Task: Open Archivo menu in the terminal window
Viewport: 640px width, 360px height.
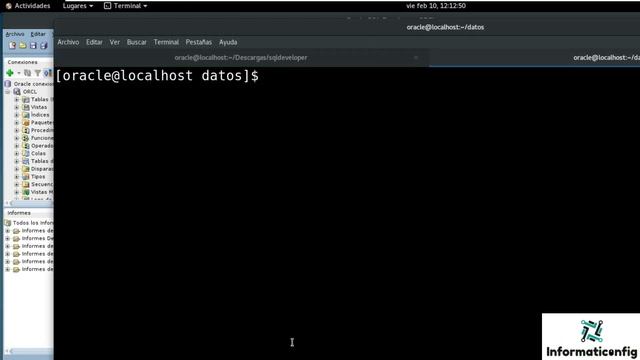Action: tap(68, 42)
